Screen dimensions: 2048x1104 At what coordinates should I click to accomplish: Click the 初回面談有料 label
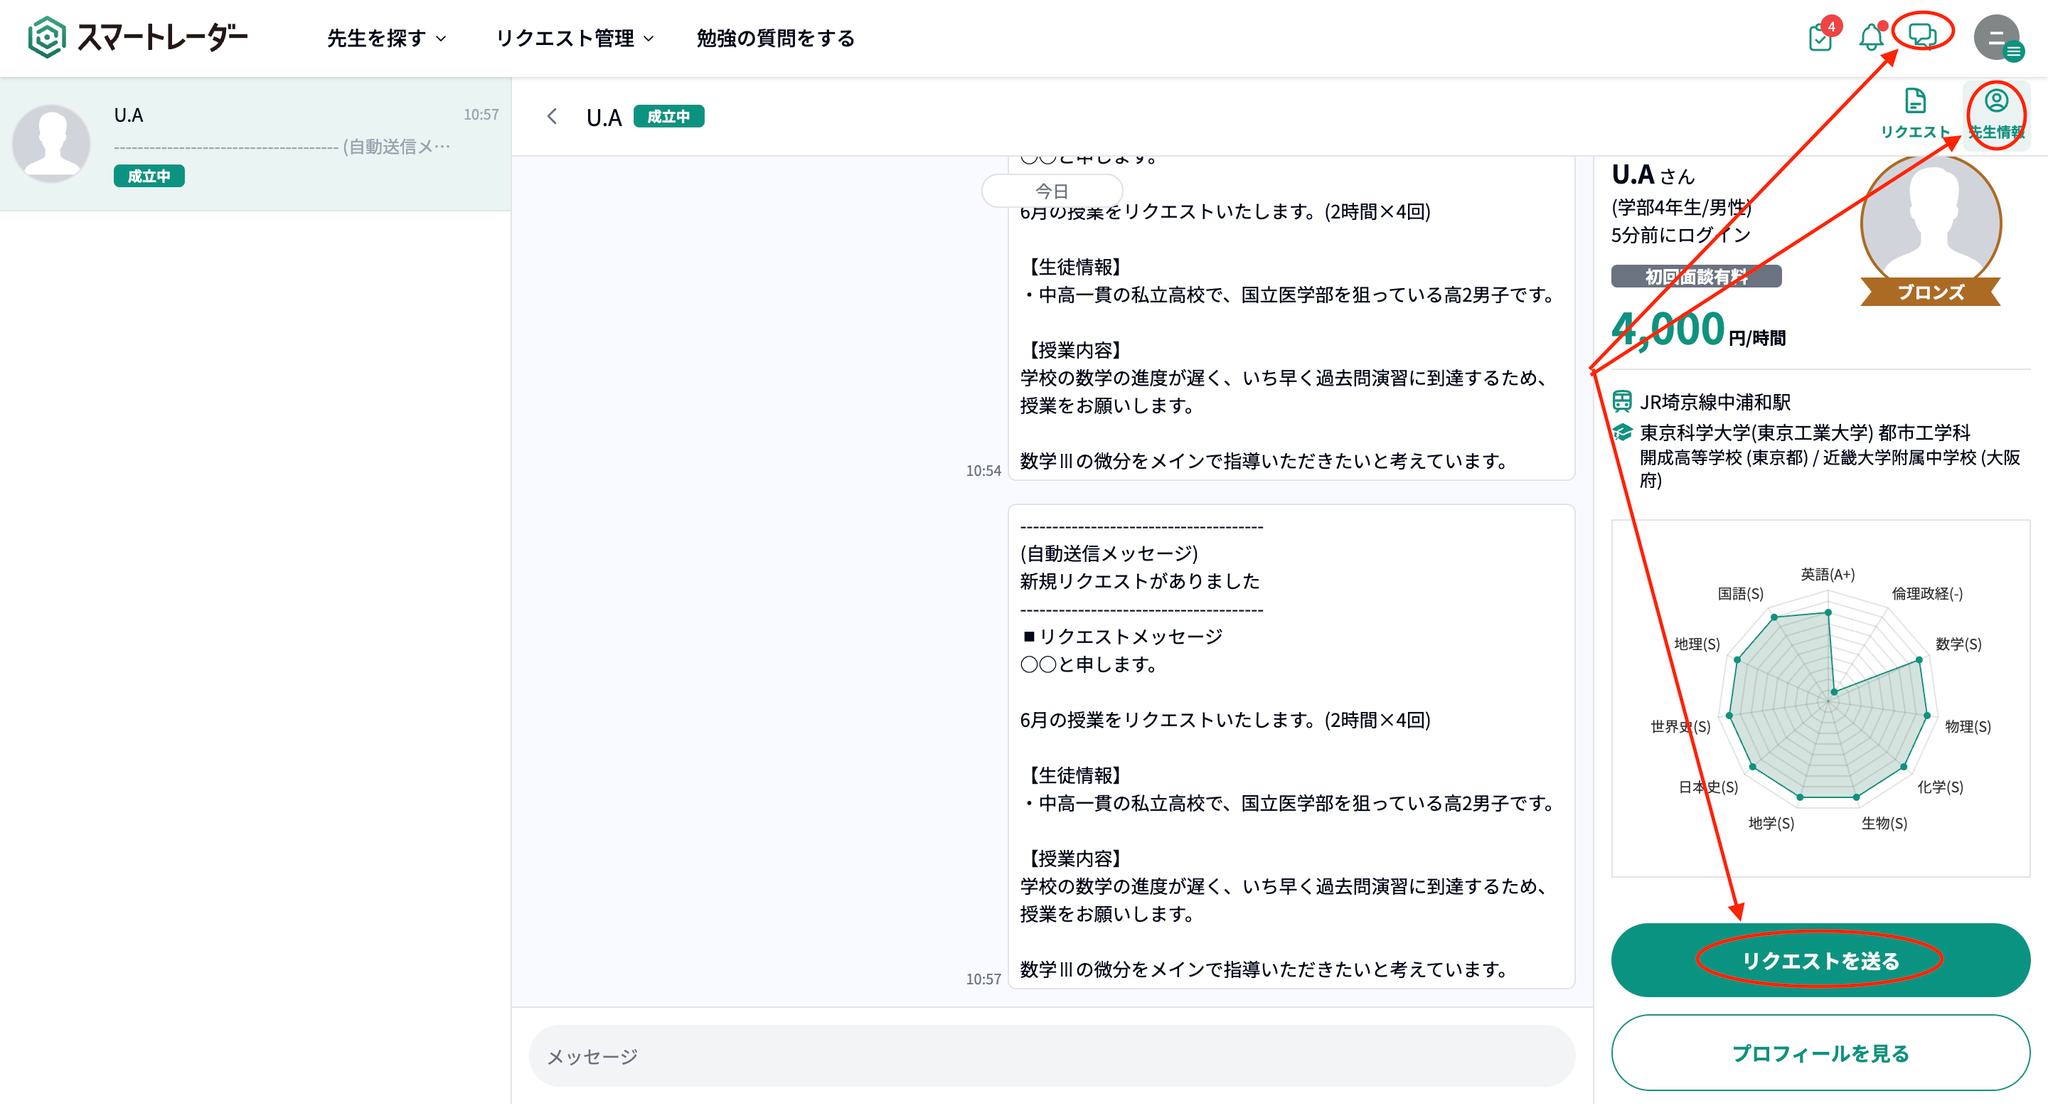(1696, 277)
